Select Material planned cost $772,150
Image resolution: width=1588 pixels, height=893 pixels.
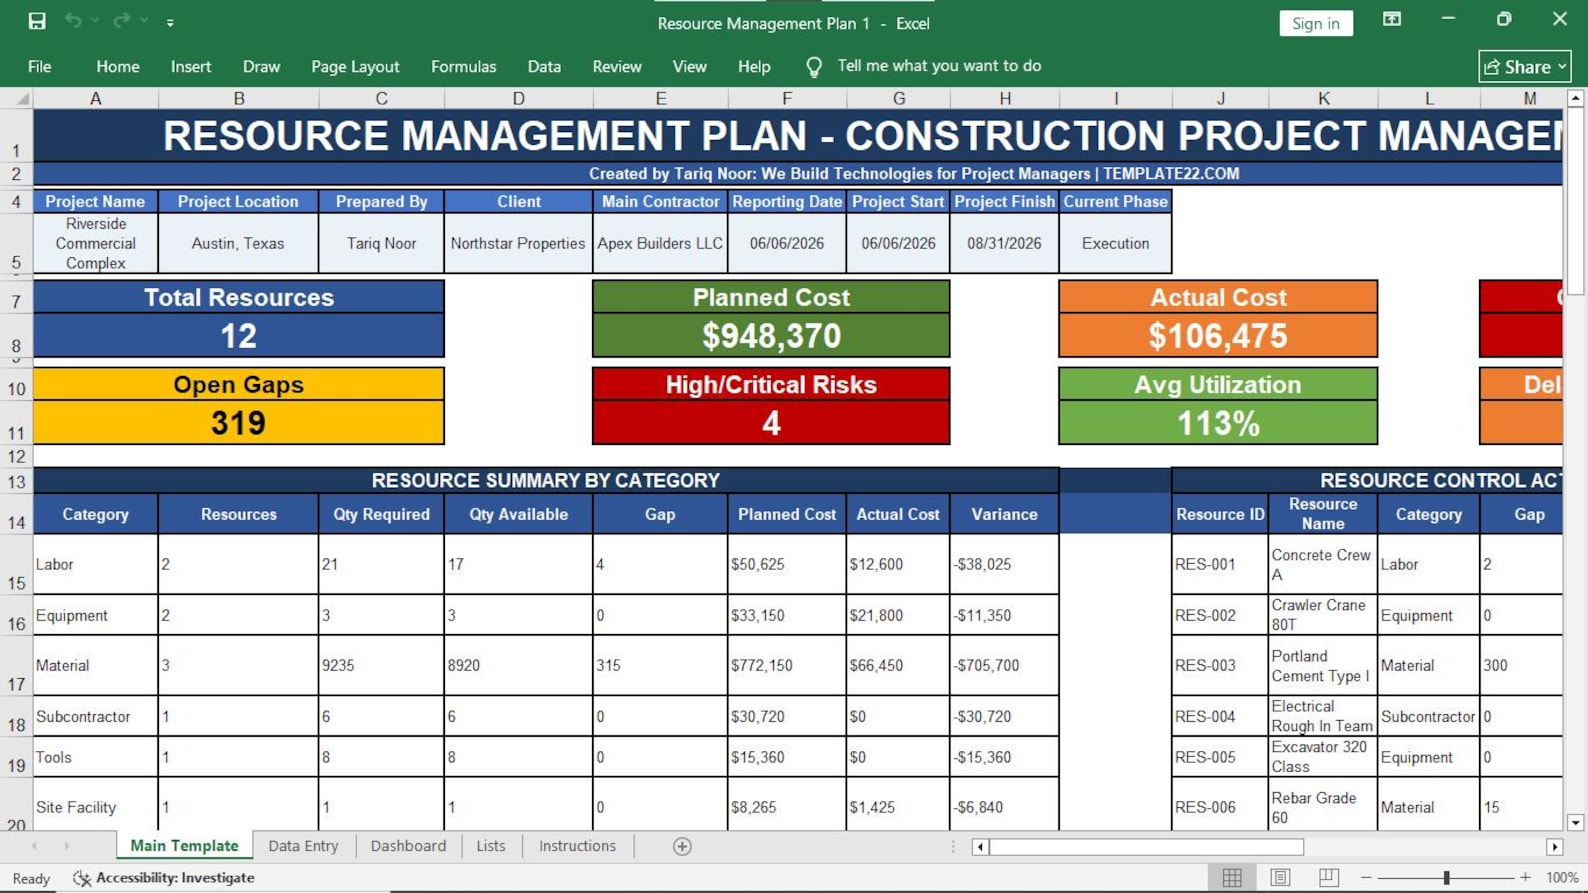[x=787, y=665]
